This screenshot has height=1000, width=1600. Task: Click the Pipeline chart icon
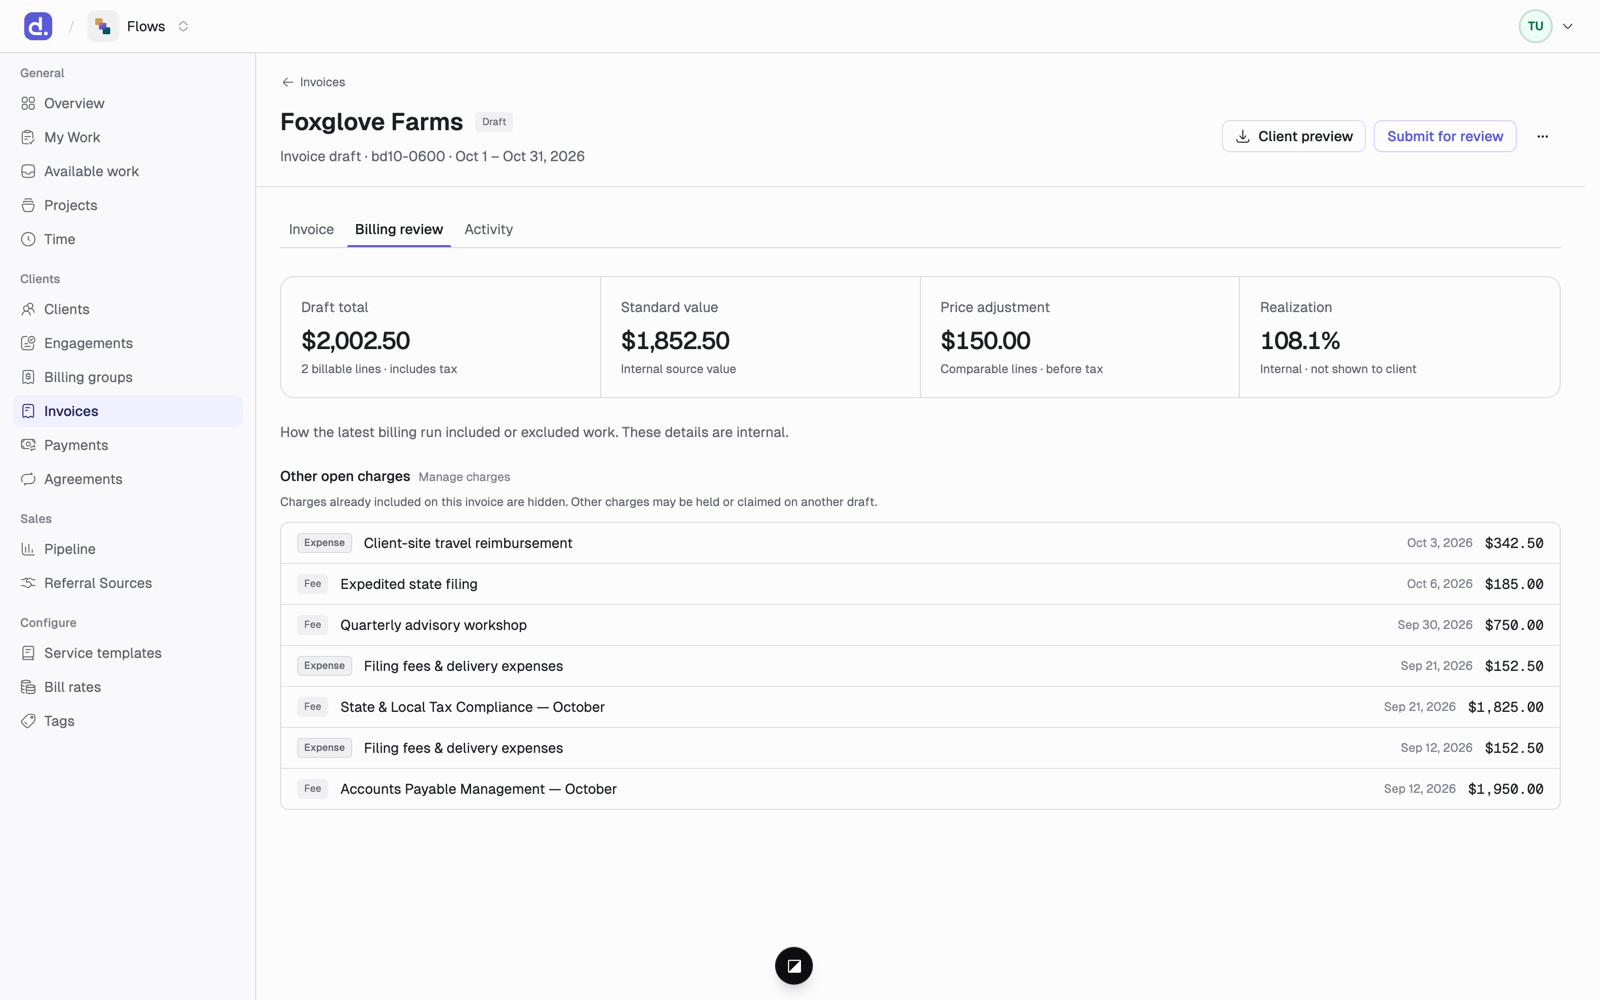[28, 549]
